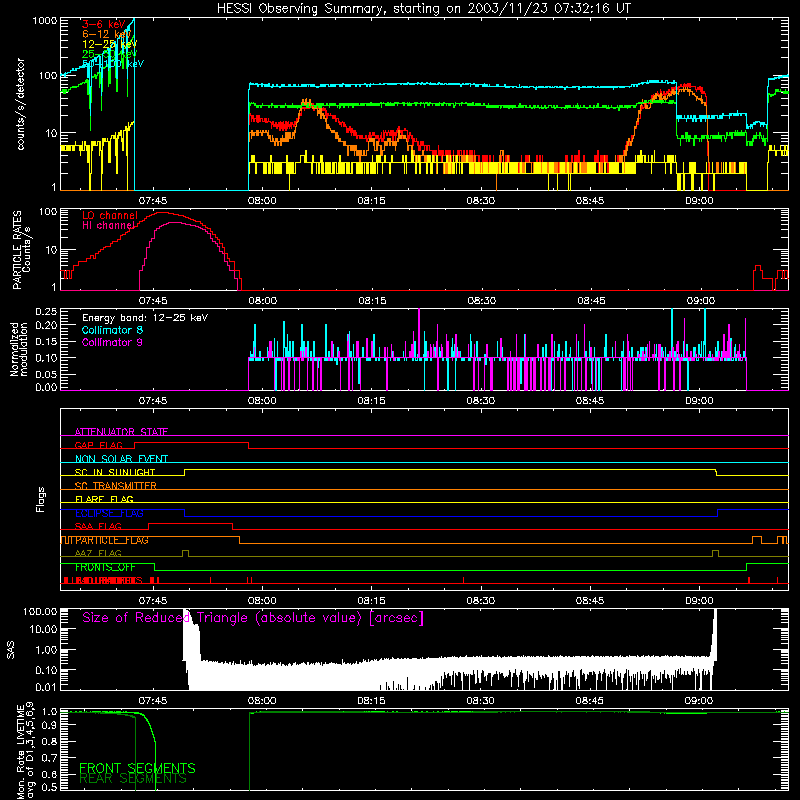The width and height of the screenshot is (800, 800).
Task: Select the 'FRONT SEGMENTS' legend label
Action: (137, 768)
